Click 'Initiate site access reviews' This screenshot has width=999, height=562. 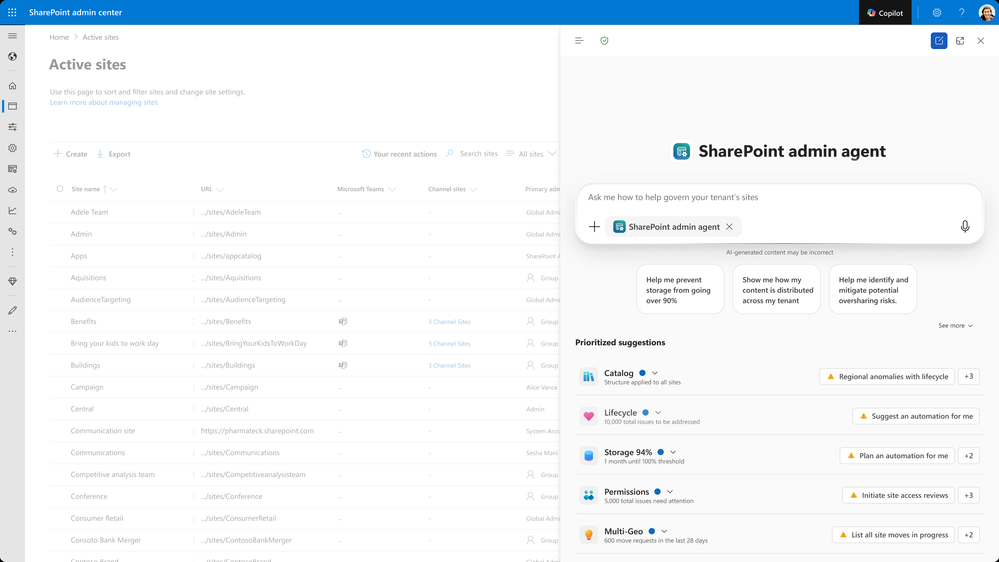click(x=898, y=495)
